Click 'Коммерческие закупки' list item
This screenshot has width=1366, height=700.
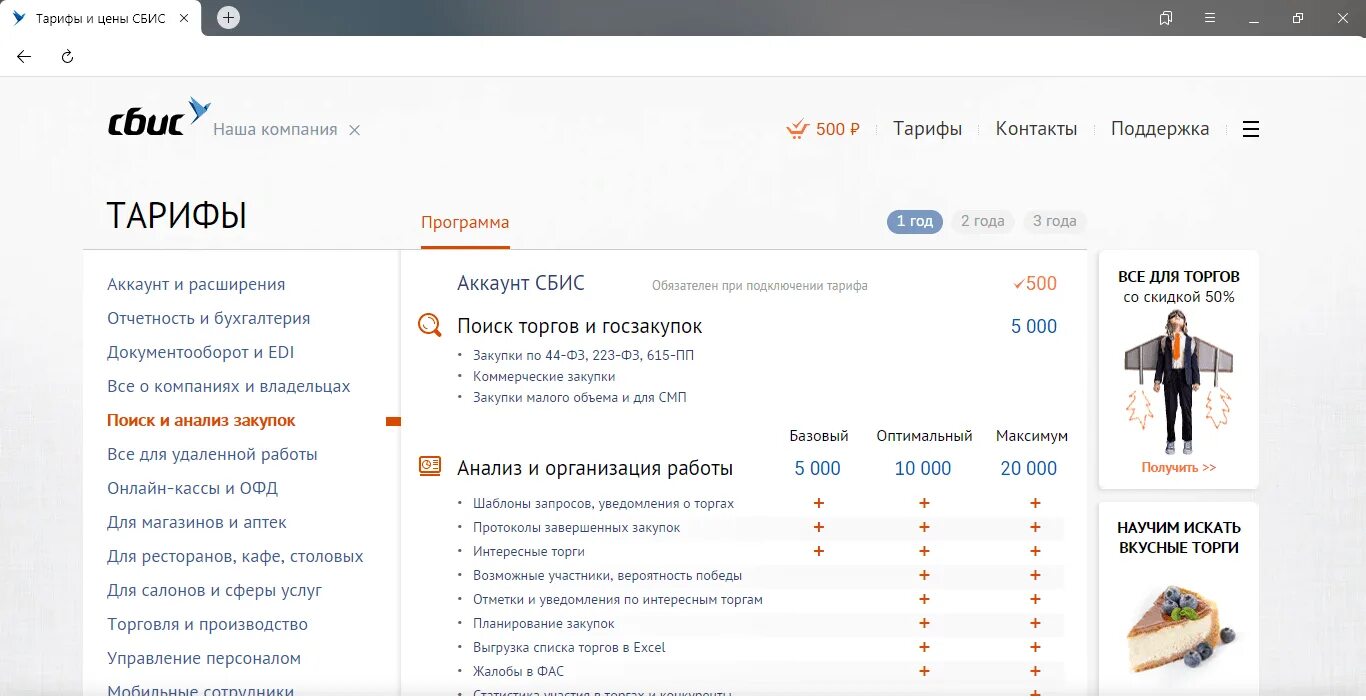(x=544, y=376)
